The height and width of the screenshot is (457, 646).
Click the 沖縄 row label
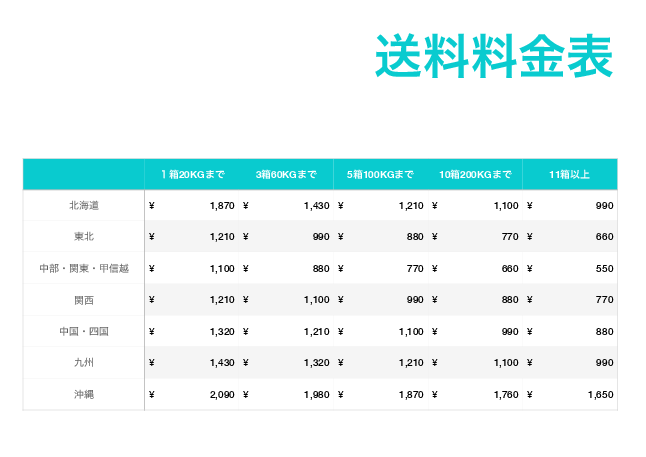pos(84,395)
